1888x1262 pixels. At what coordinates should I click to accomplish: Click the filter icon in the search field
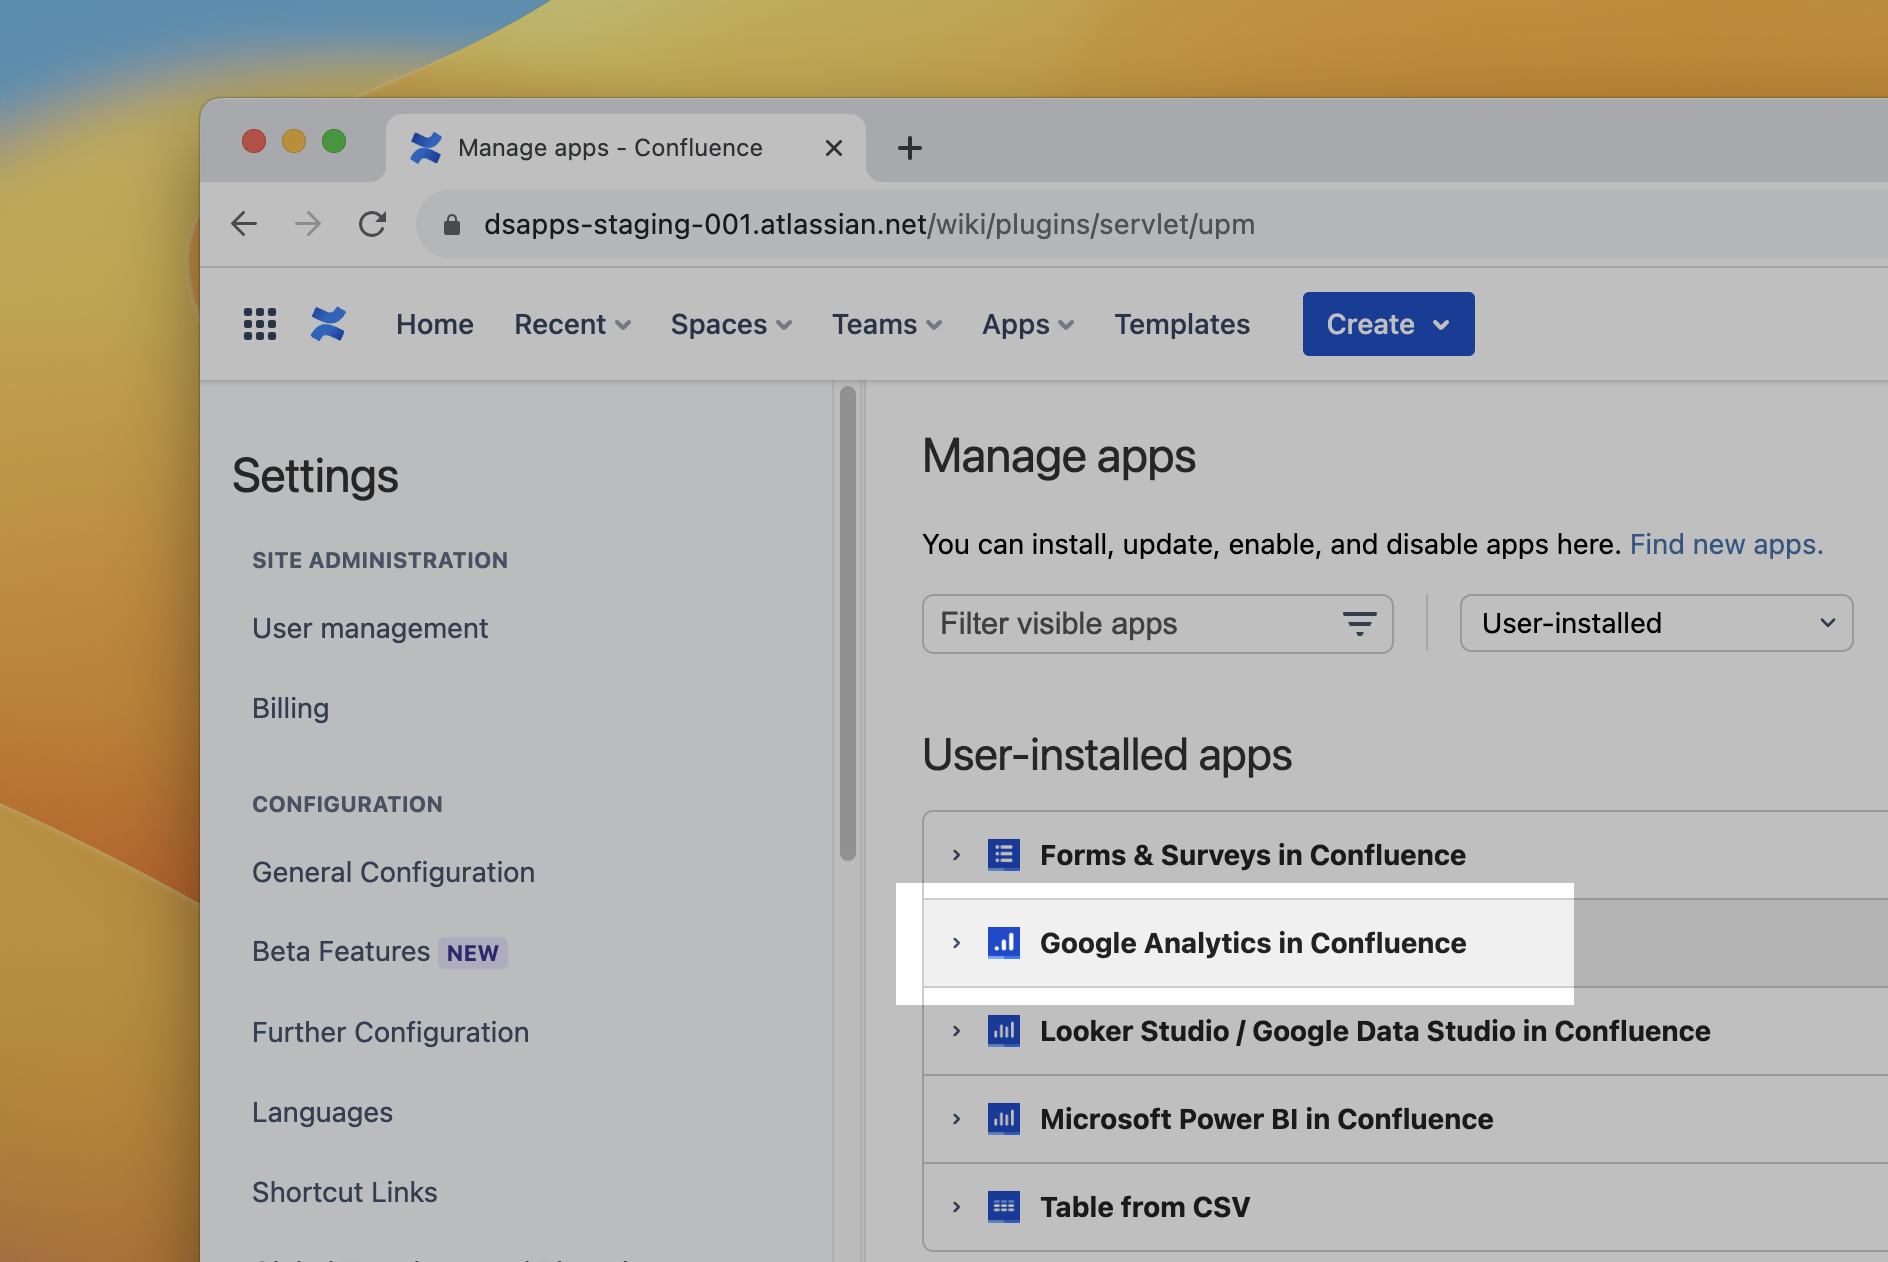click(1359, 624)
